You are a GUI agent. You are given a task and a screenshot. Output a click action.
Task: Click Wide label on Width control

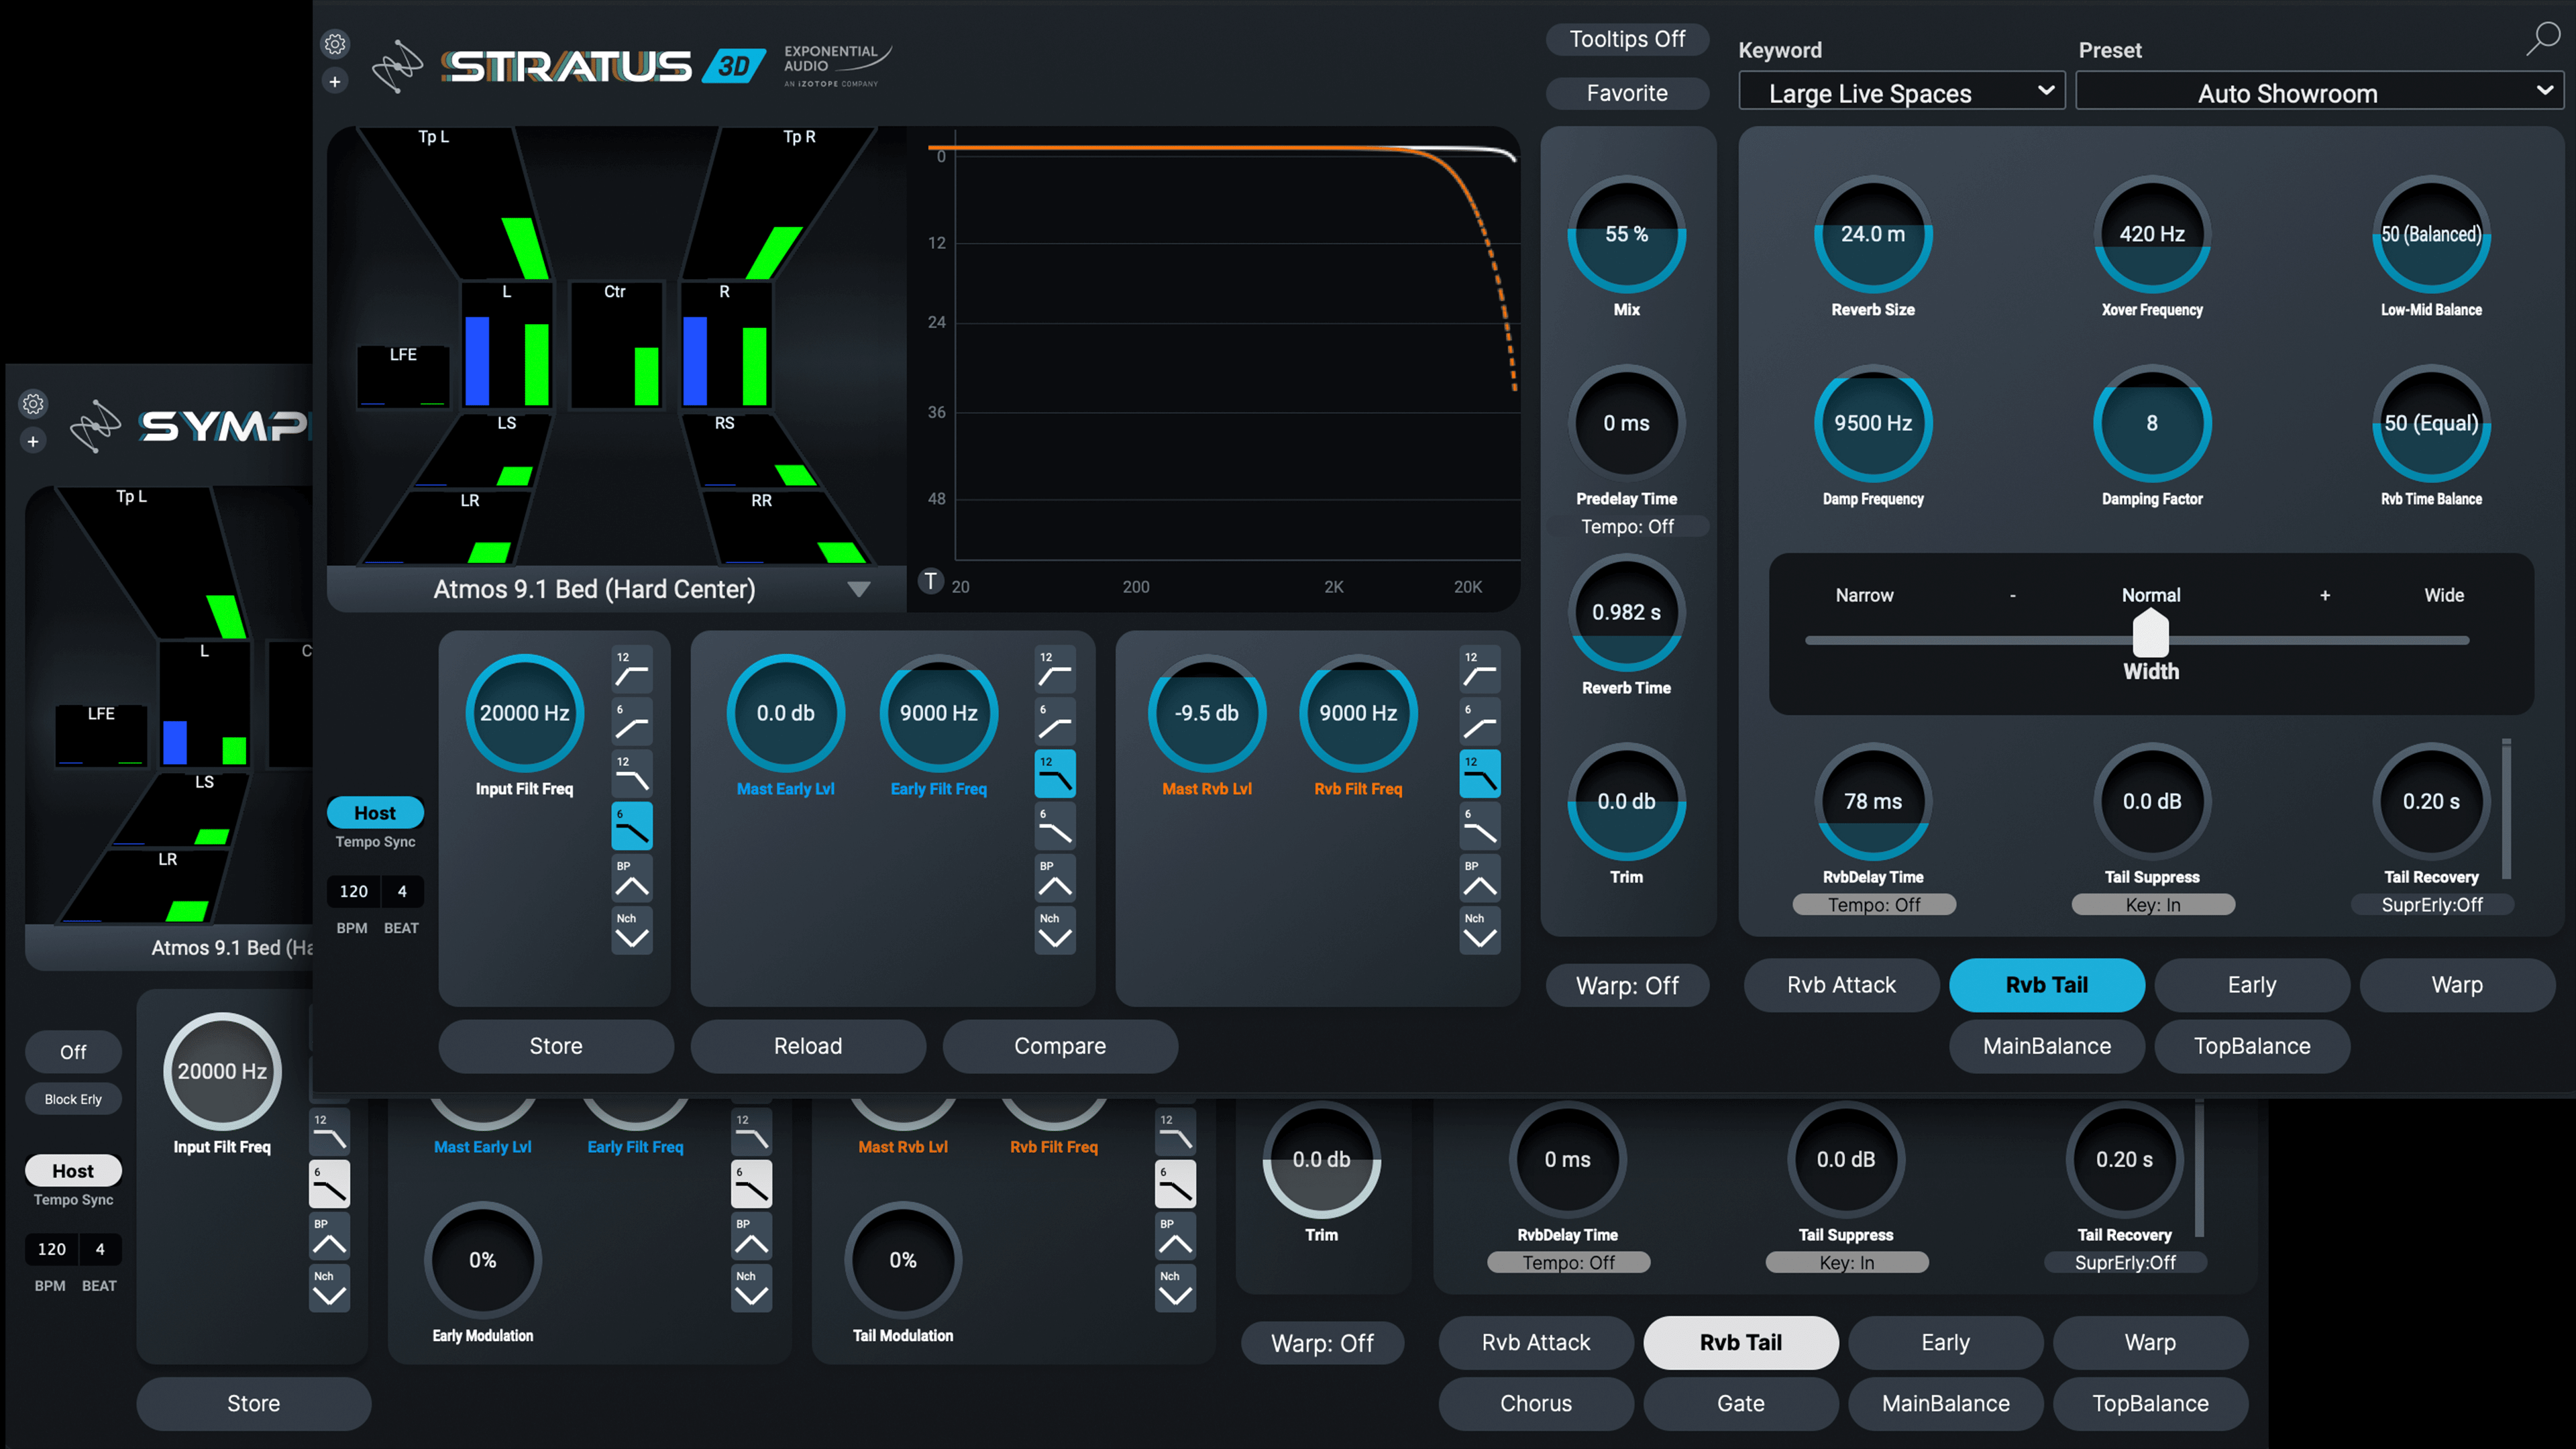tap(2444, 595)
